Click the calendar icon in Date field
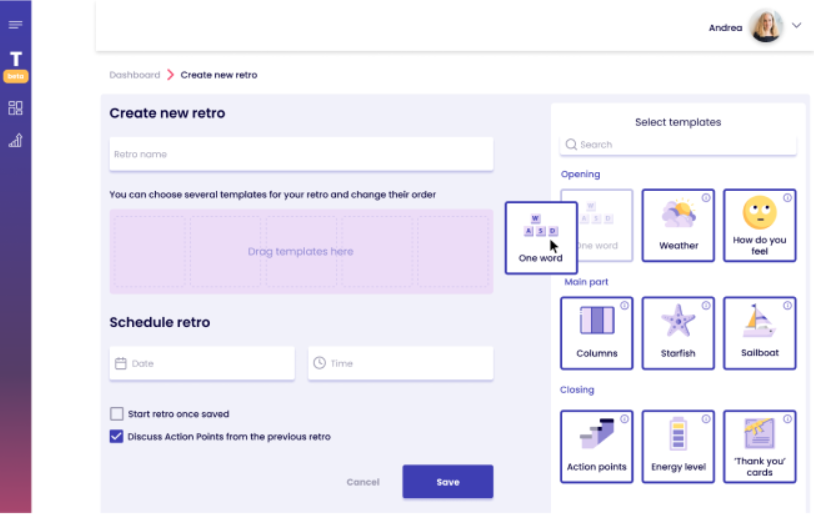Image resolution: width=814 pixels, height=514 pixels. [120, 363]
